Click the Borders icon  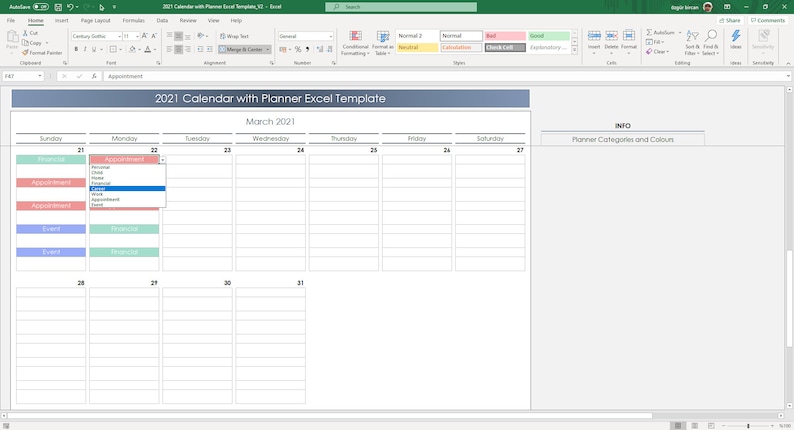tap(113, 49)
